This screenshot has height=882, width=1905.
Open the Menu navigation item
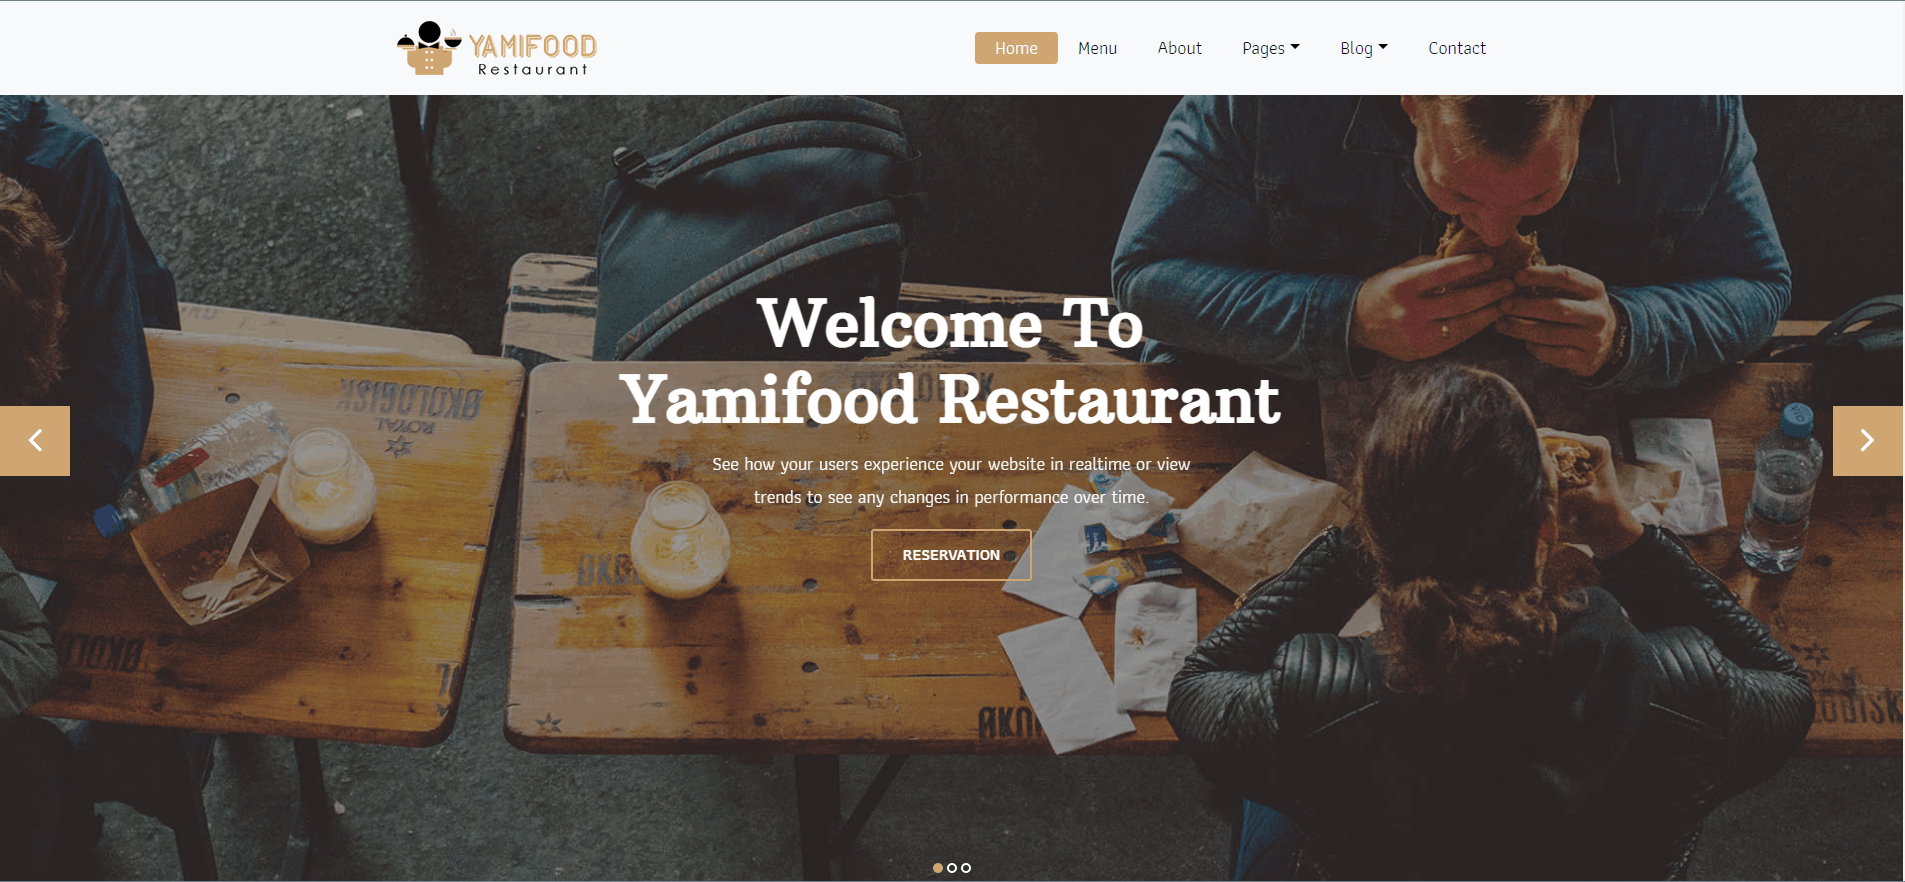click(x=1097, y=48)
